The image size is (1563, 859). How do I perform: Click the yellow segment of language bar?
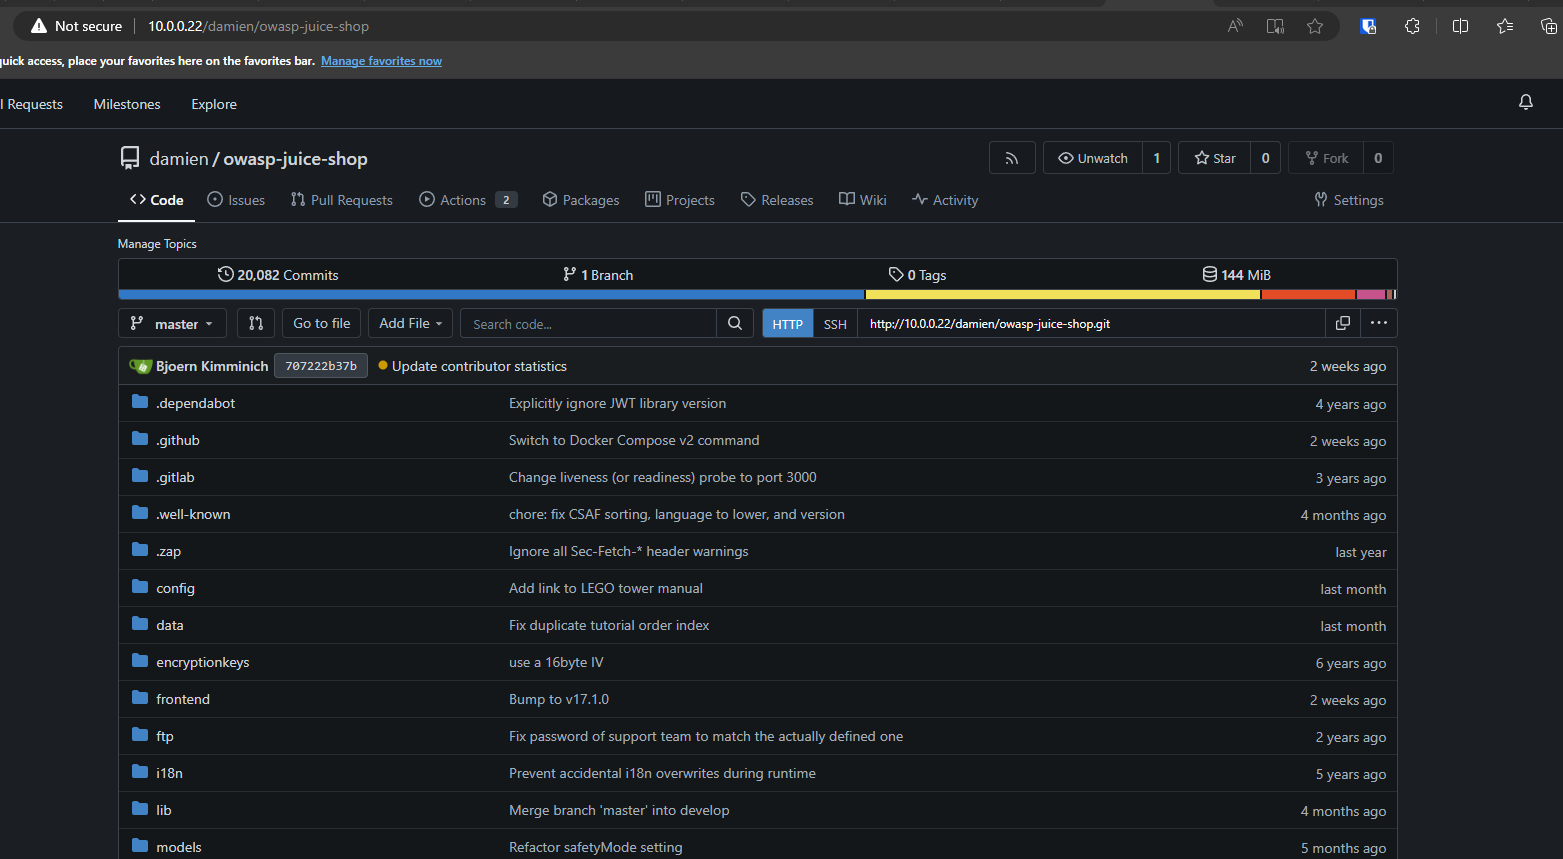(x=1062, y=295)
